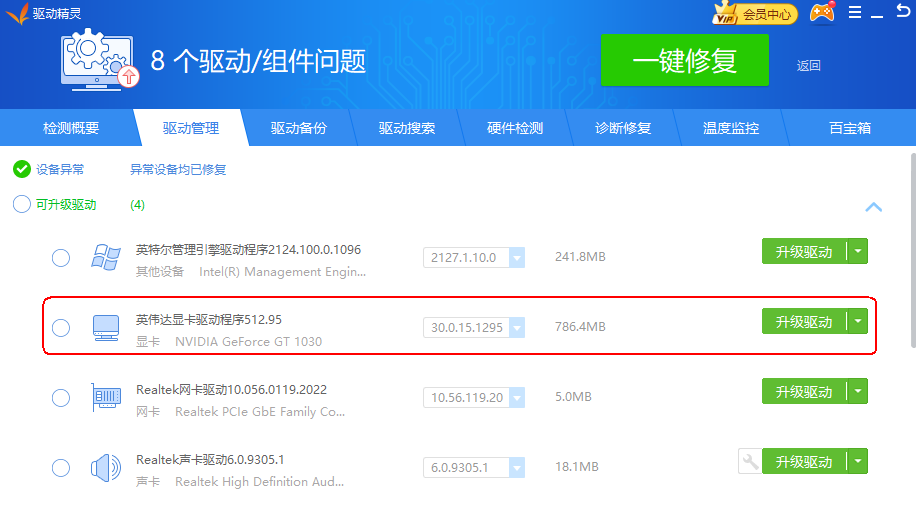
Task: Click the 241.8MB size value
Action: click(580, 256)
